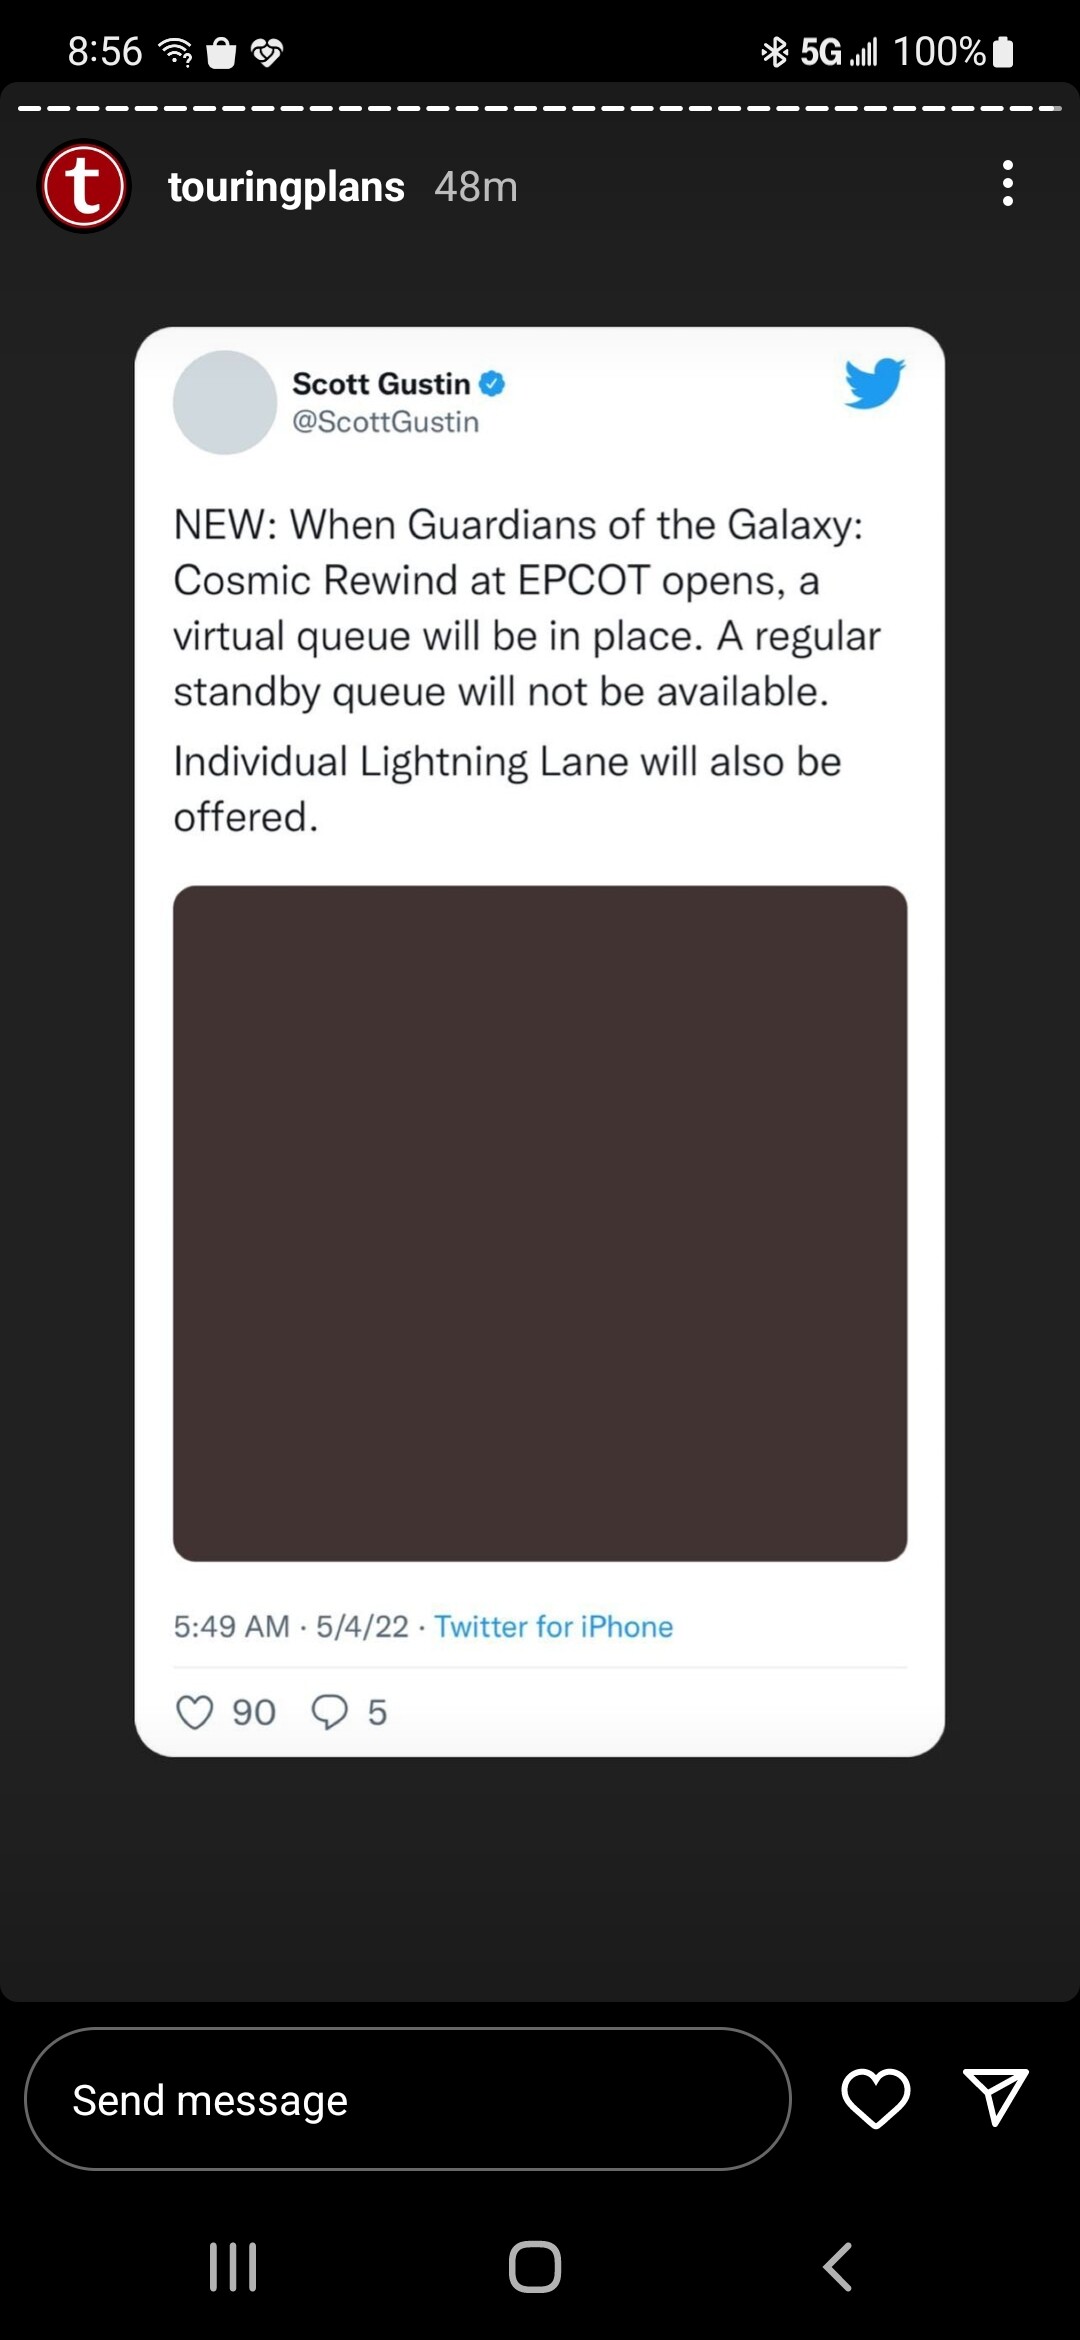Open the three-dot story options menu
Viewport: 1080px width, 2340px height.
[x=1007, y=184]
